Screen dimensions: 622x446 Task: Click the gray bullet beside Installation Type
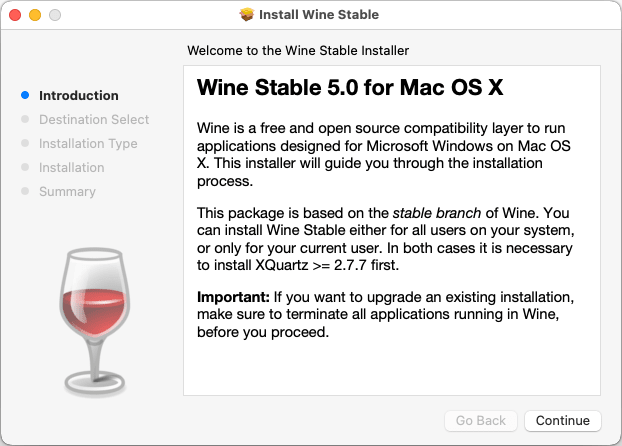point(25,143)
